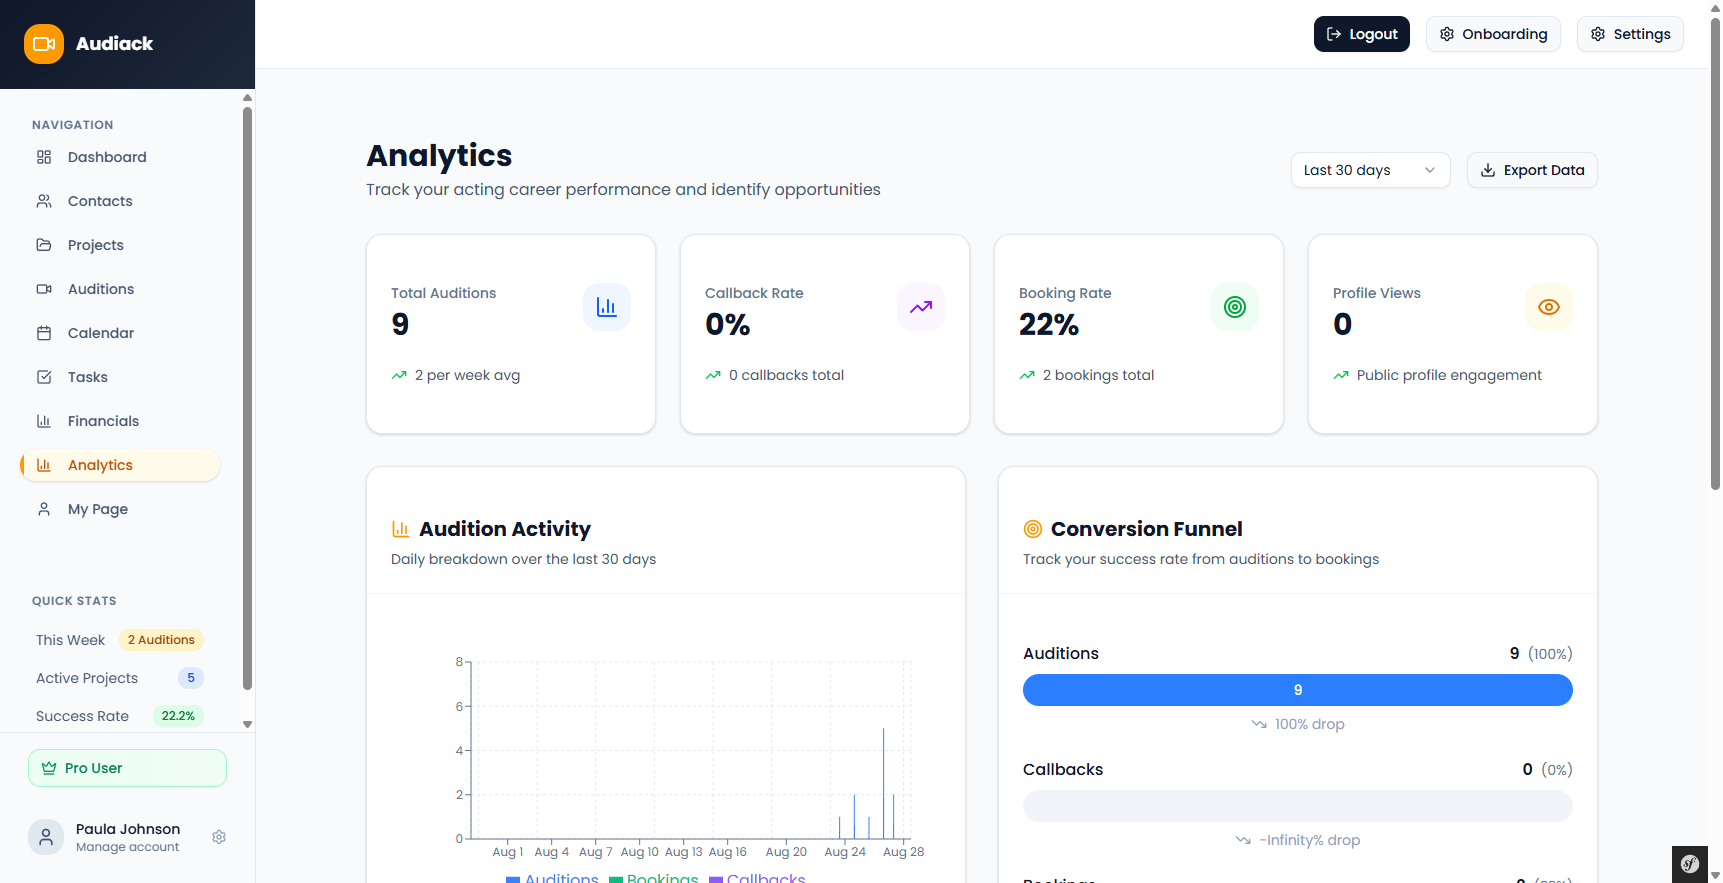Click the Total Auditions bar chart icon
Screen dimensions: 1723x883
[x=606, y=307]
